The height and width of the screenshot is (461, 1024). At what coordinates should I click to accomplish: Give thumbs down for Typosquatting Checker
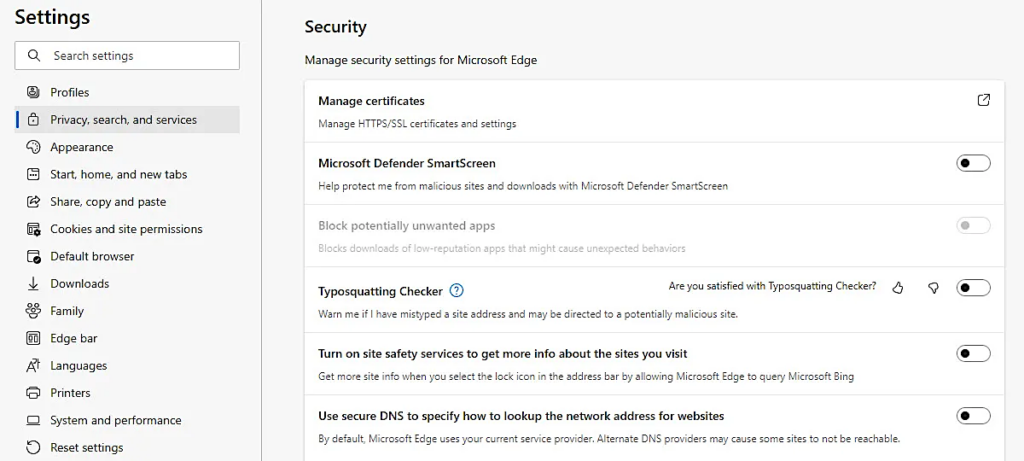pyautogui.click(x=933, y=288)
